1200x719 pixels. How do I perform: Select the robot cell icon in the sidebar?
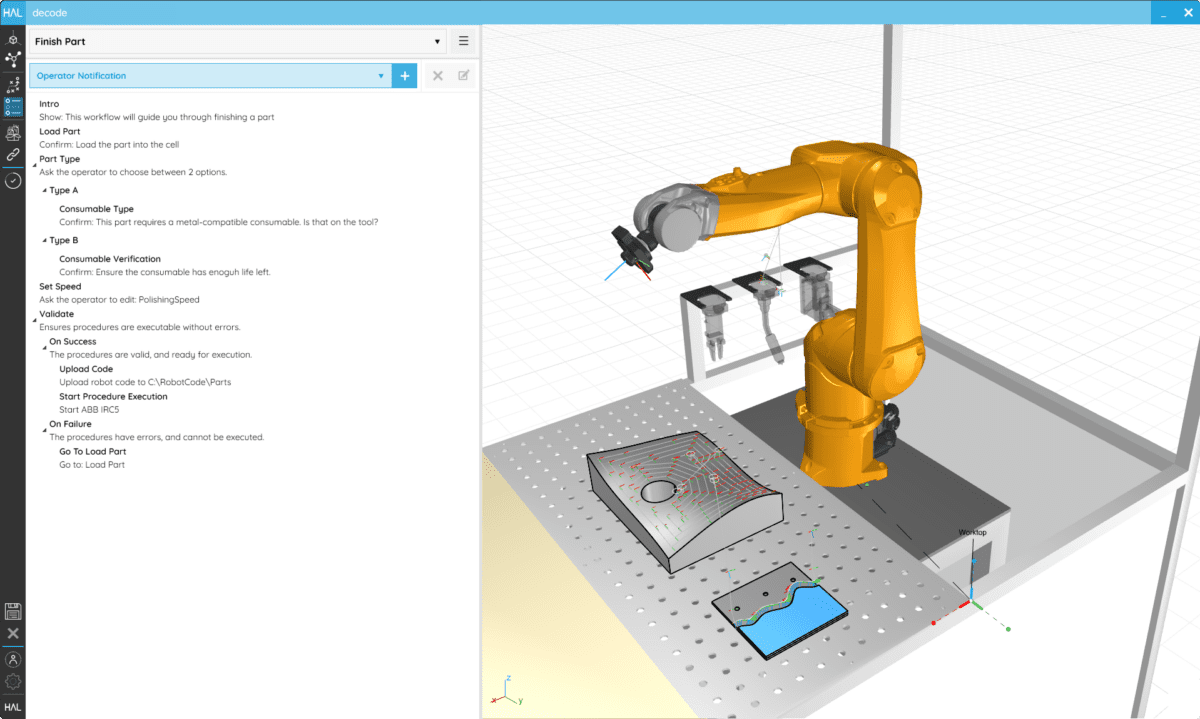pyautogui.click(x=13, y=132)
